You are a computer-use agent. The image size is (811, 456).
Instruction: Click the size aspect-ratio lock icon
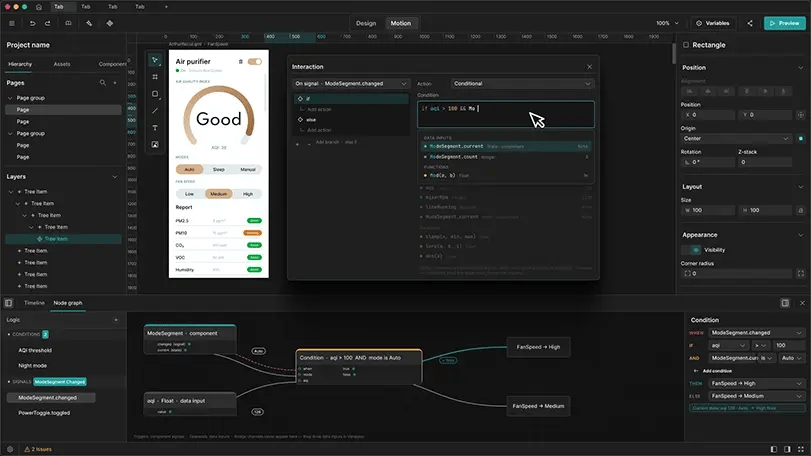pos(801,210)
